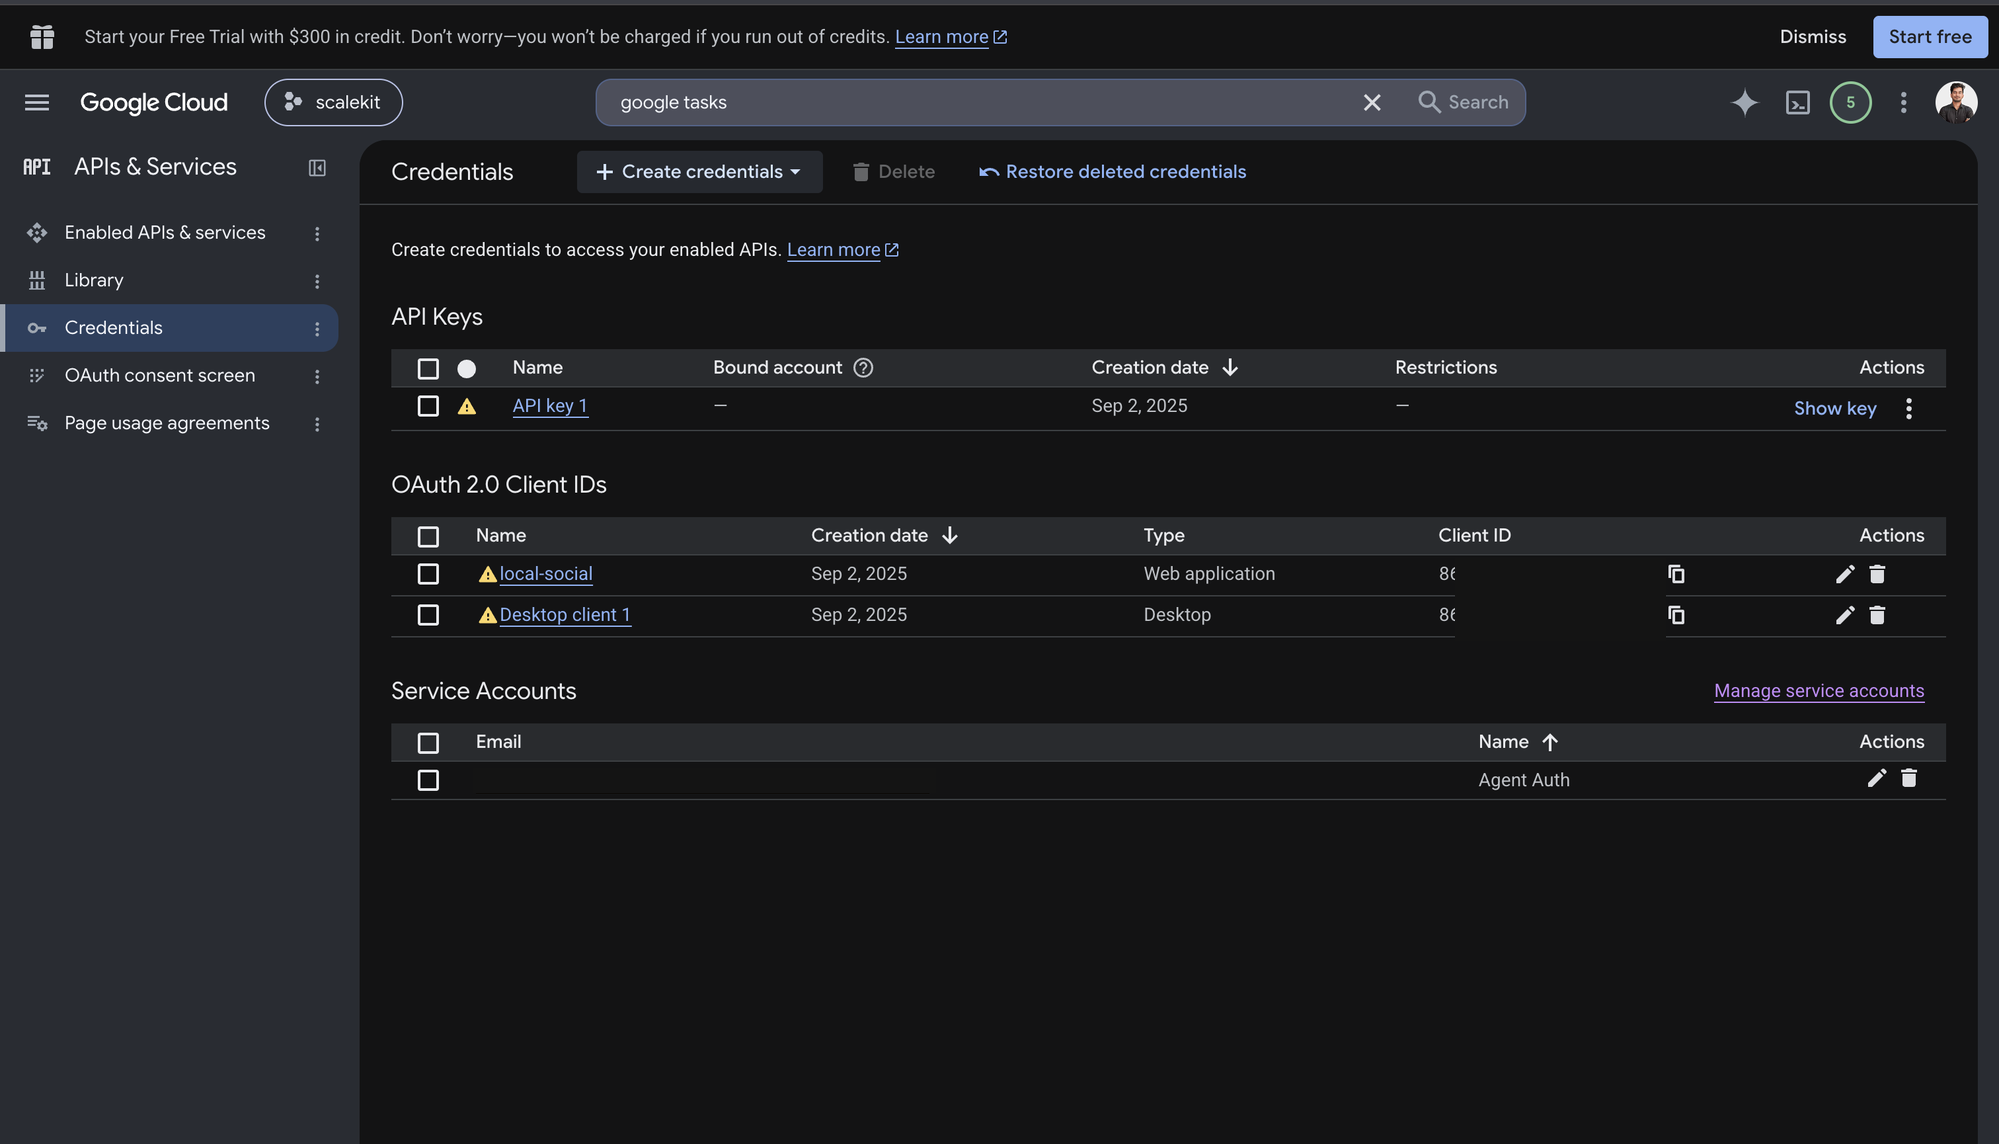Check the API key 1 row checkbox

tap(428, 406)
